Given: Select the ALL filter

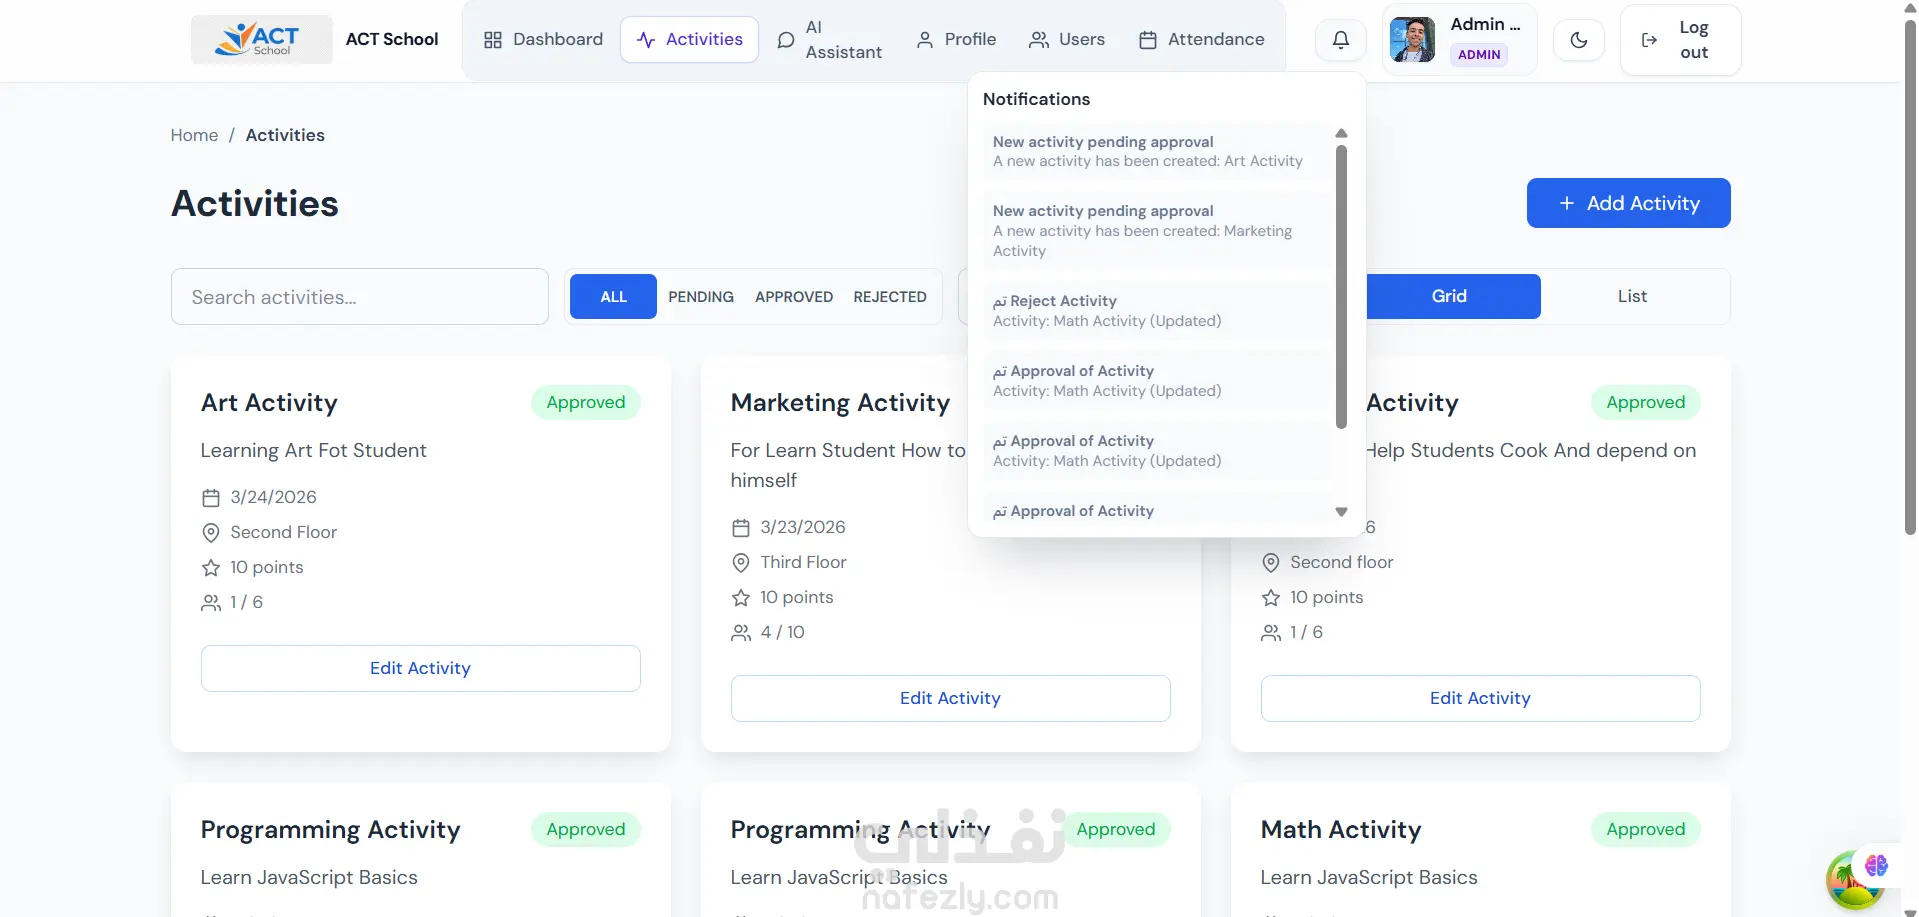Looking at the screenshot, I should [614, 297].
